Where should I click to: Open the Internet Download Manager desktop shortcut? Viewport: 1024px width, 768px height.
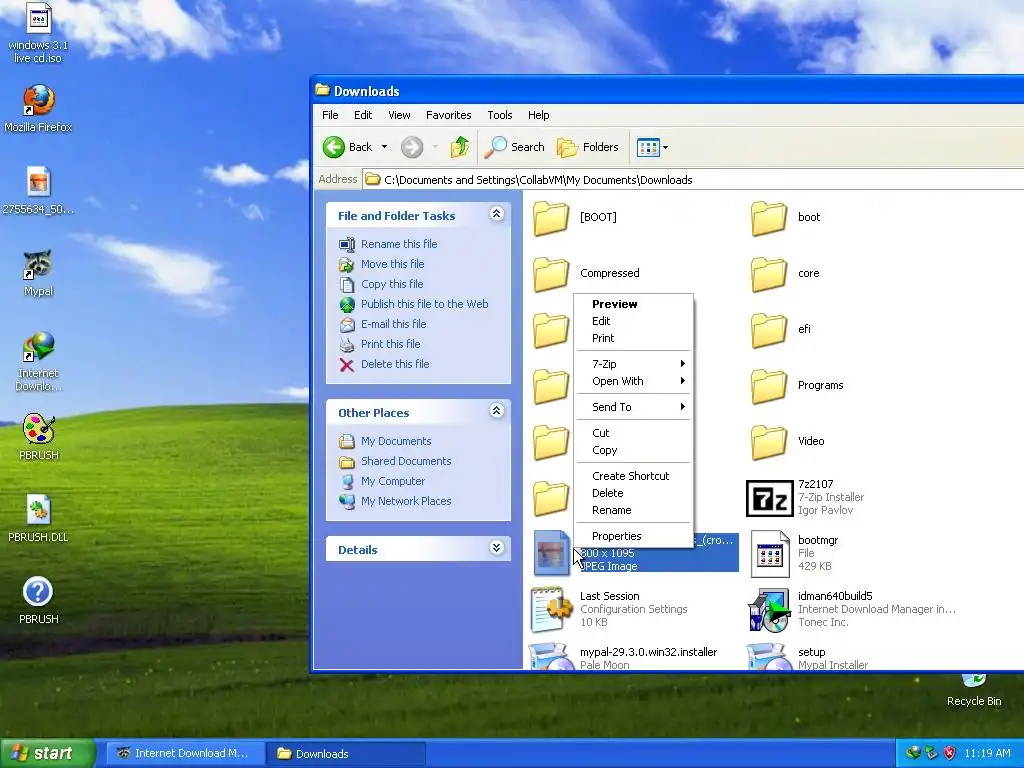point(38,362)
